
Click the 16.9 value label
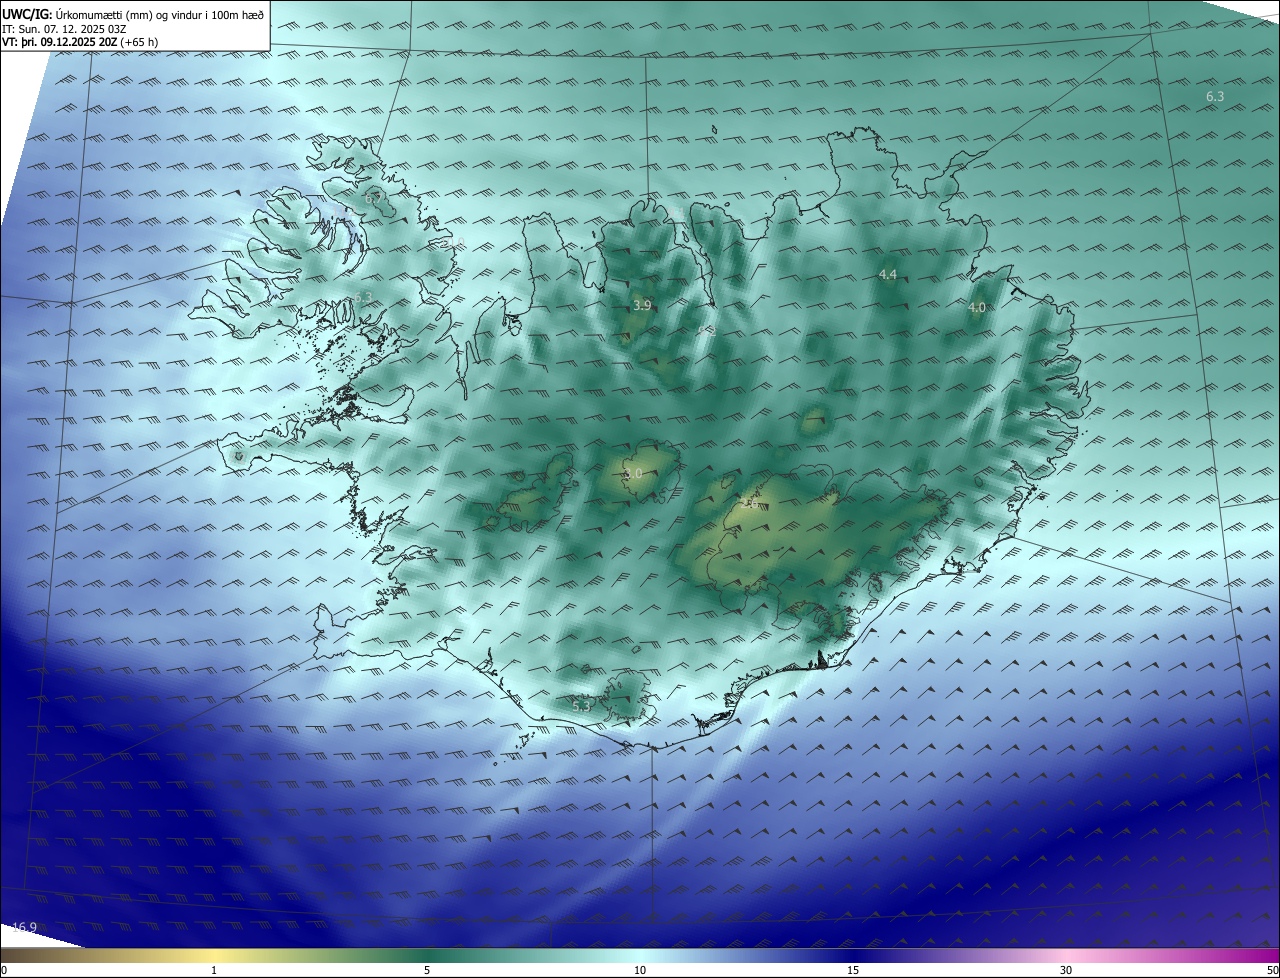pyautogui.click(x=25, y=928)
